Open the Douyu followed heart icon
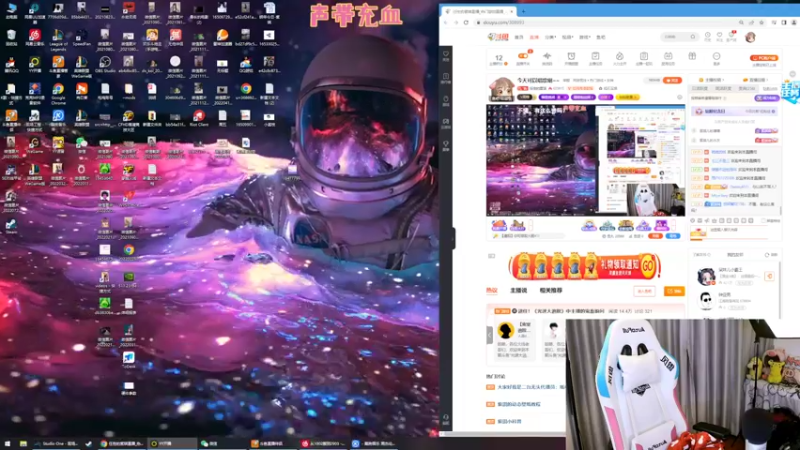The image size is (800, 450). pos(719,37)
